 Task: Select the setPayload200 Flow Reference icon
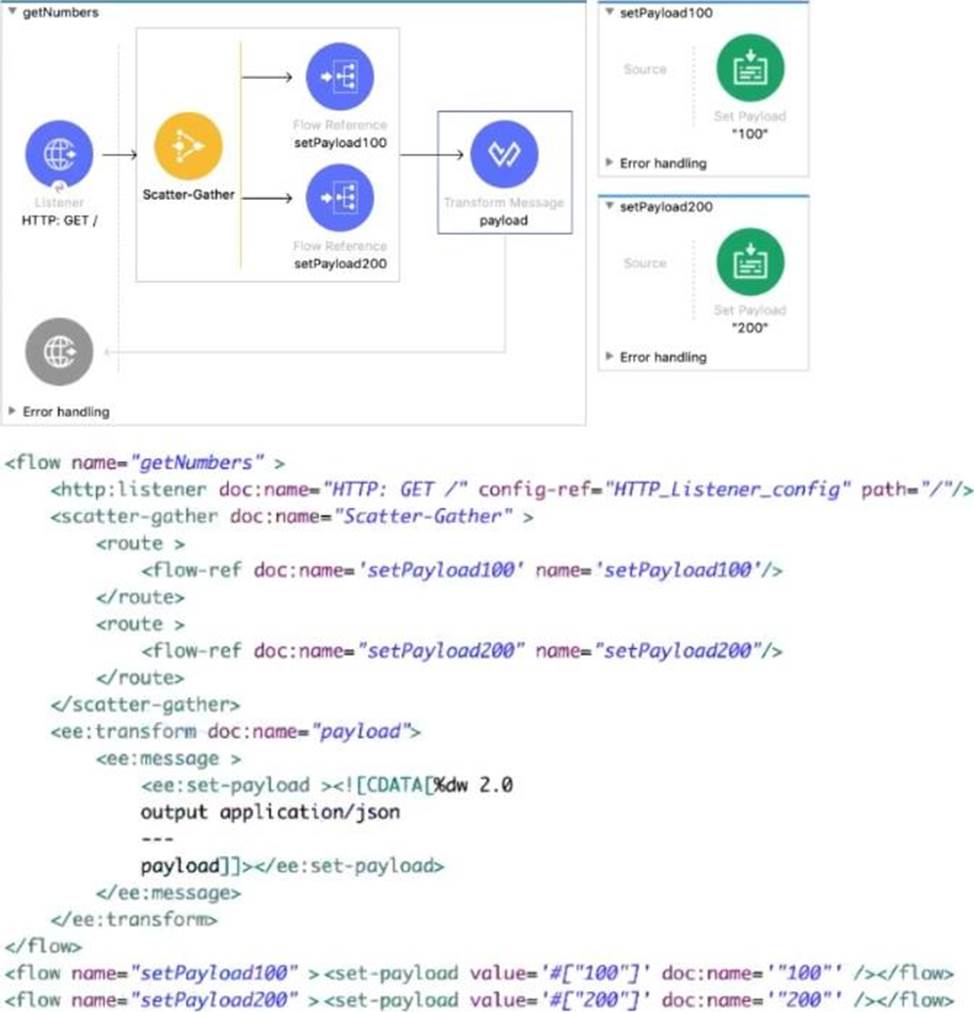point(339,198)
